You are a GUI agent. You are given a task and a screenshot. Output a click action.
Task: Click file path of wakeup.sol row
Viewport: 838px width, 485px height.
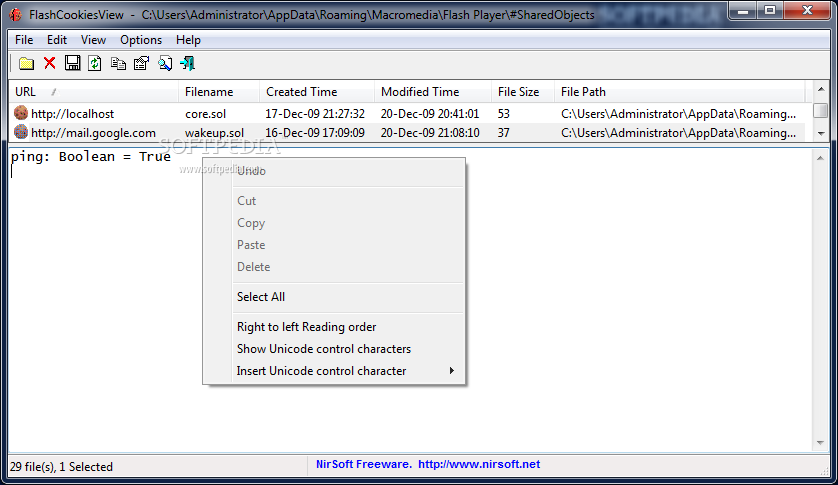[x=678, y=133]
